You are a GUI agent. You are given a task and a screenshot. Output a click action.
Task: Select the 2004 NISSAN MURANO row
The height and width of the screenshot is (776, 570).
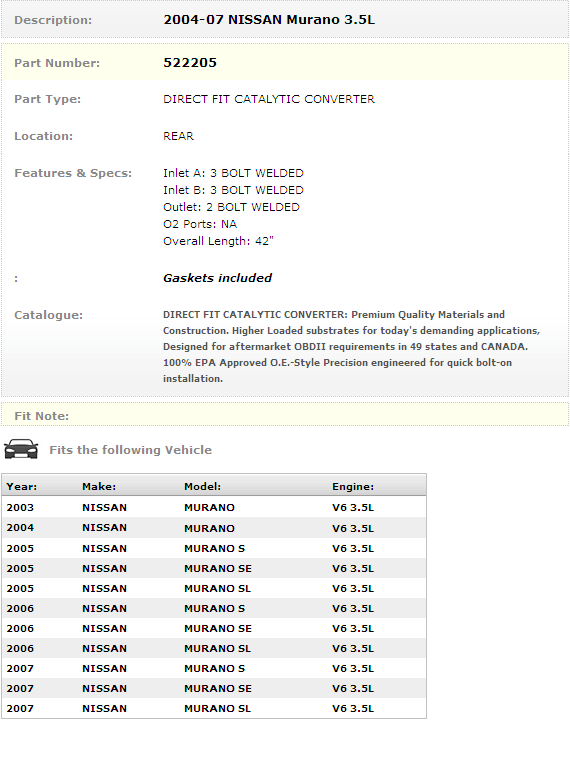pos(214,528)
